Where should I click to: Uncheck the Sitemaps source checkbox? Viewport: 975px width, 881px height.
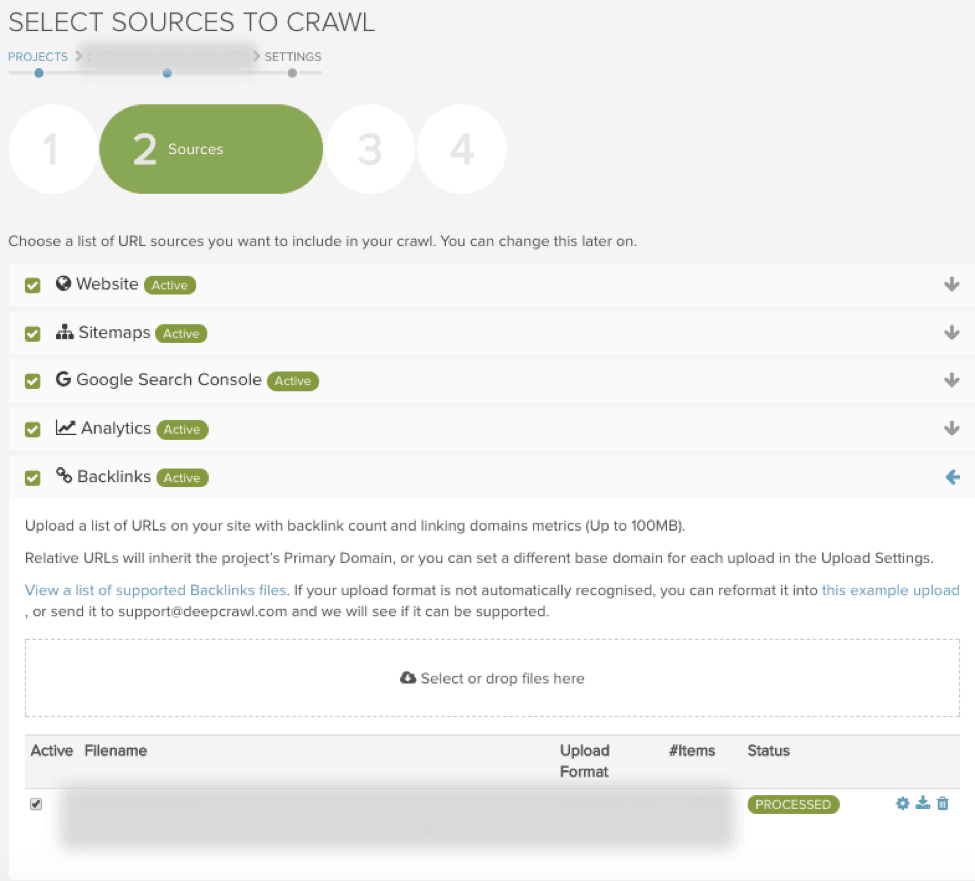click(32, 334)
